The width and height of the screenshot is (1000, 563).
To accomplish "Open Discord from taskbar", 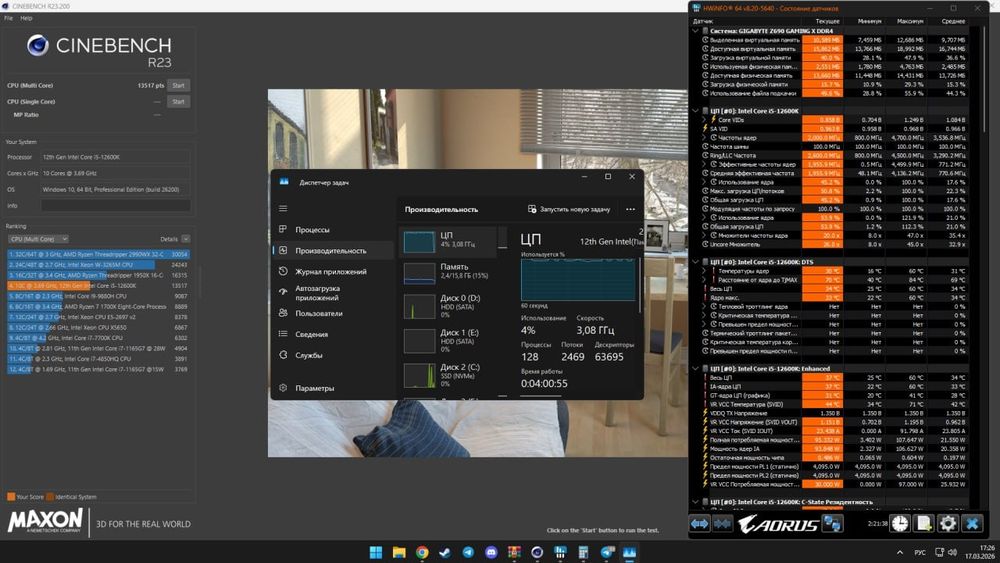I will click(x=491, y=552).
